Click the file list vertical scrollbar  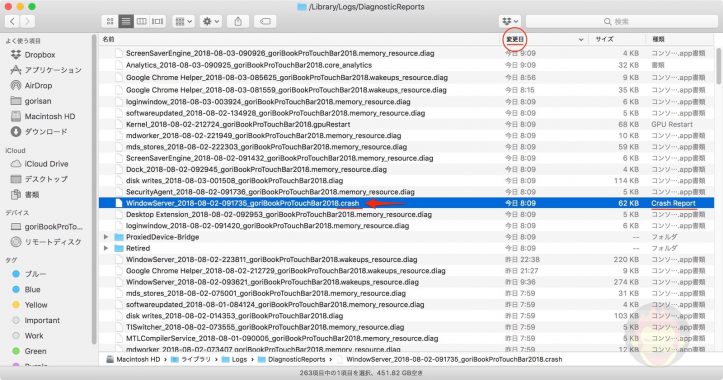718,65
